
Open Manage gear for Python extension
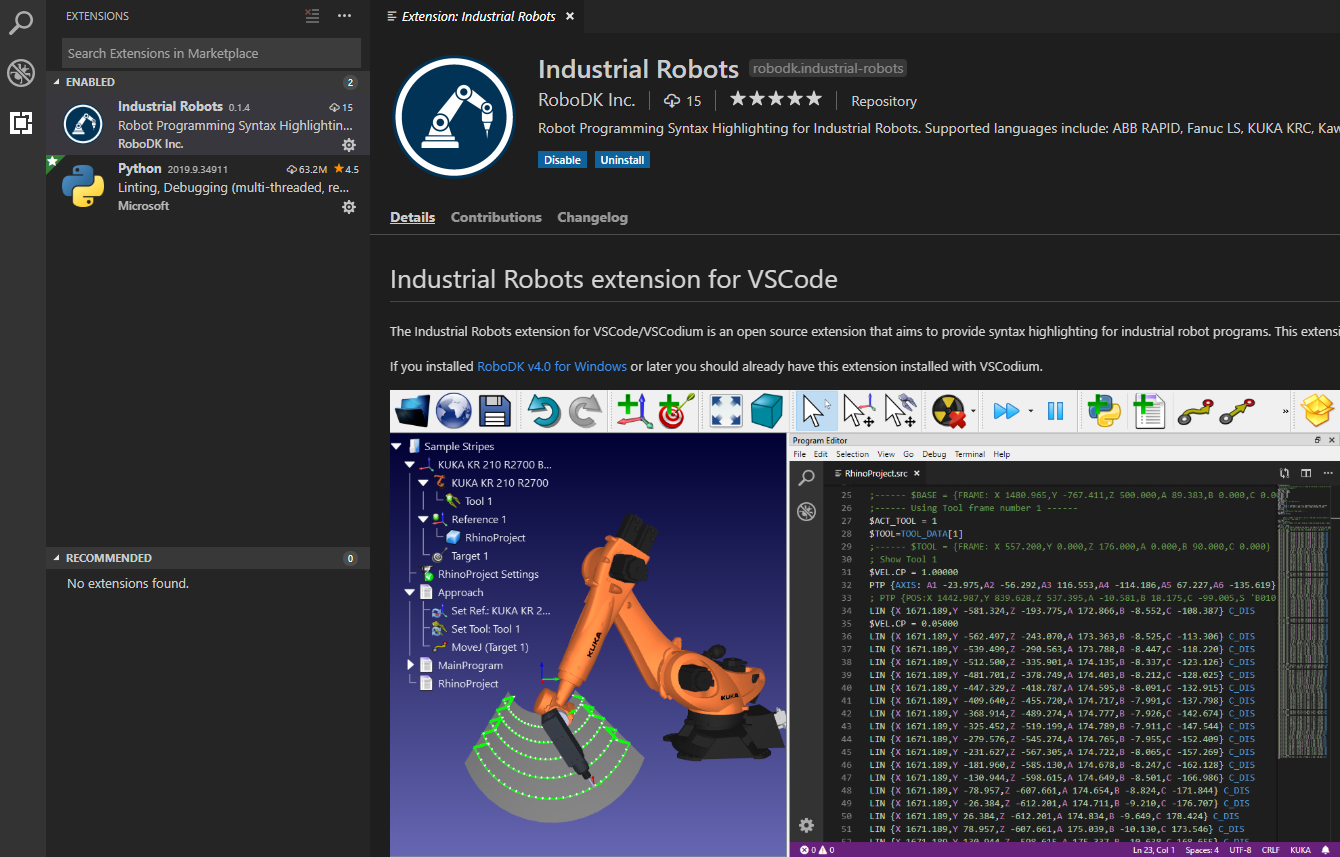point(349,207)
